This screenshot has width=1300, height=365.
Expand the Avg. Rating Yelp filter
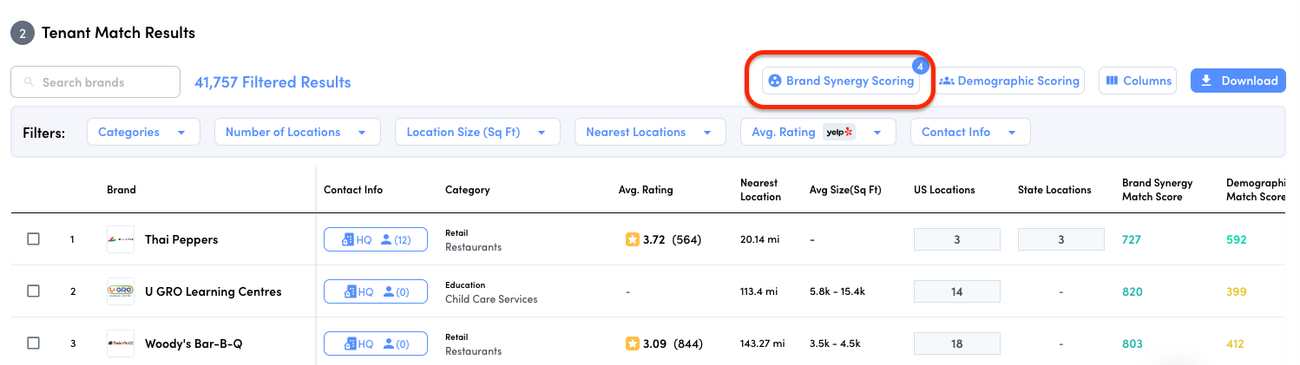(817, 132)
